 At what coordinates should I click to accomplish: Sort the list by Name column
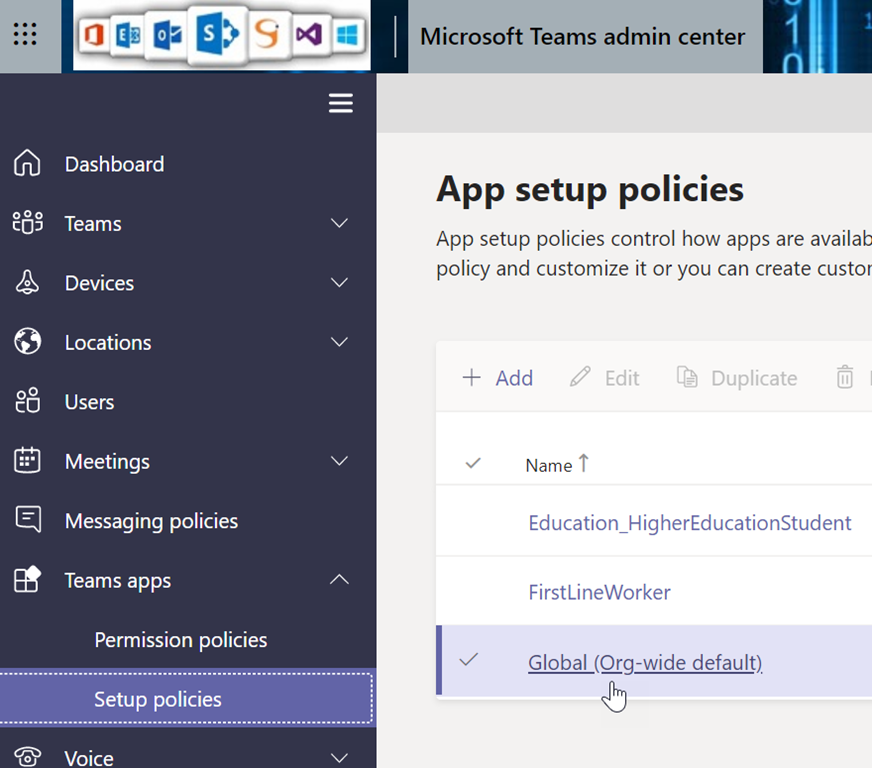[549, 465]
